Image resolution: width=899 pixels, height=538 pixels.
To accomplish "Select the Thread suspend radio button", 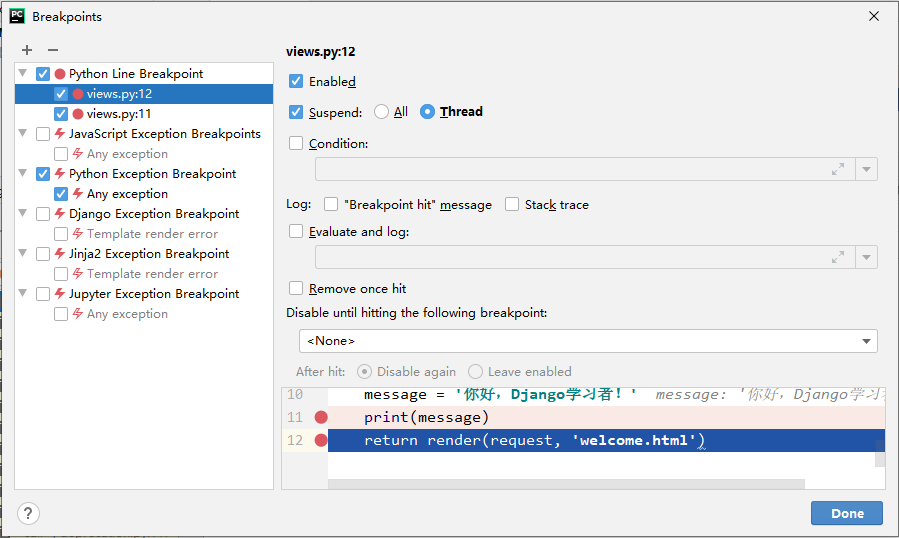I will coord(427,112).
